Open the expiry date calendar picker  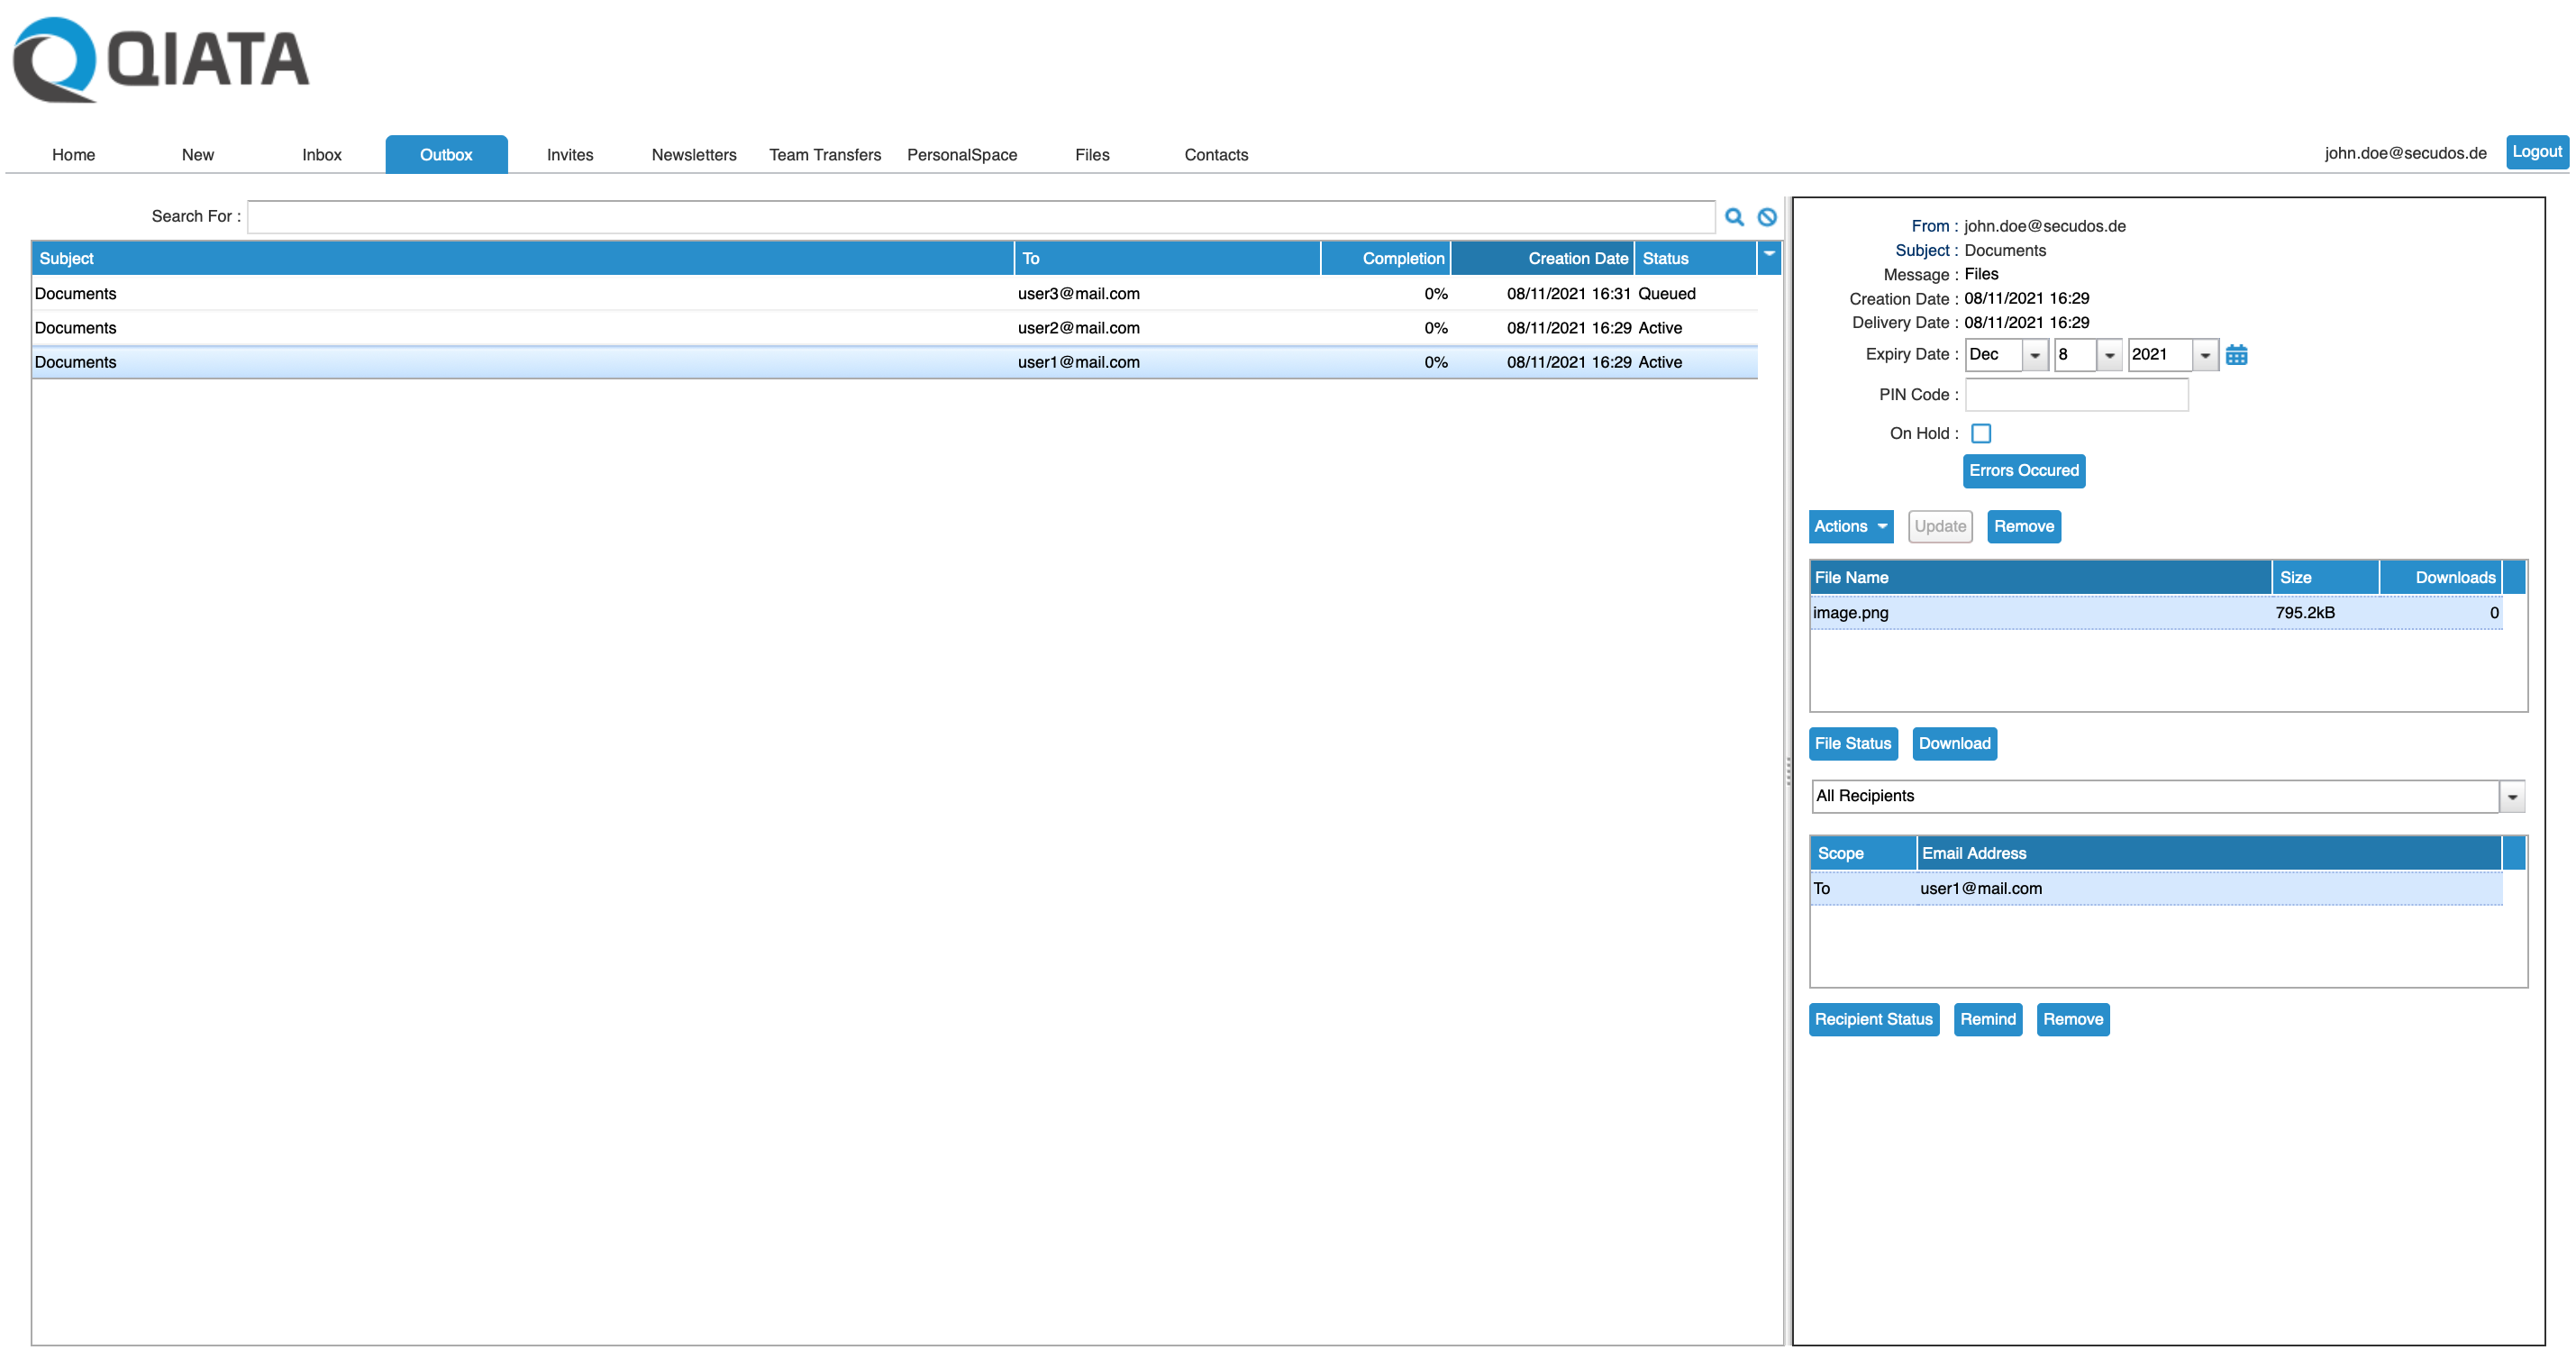(2236, 355)
